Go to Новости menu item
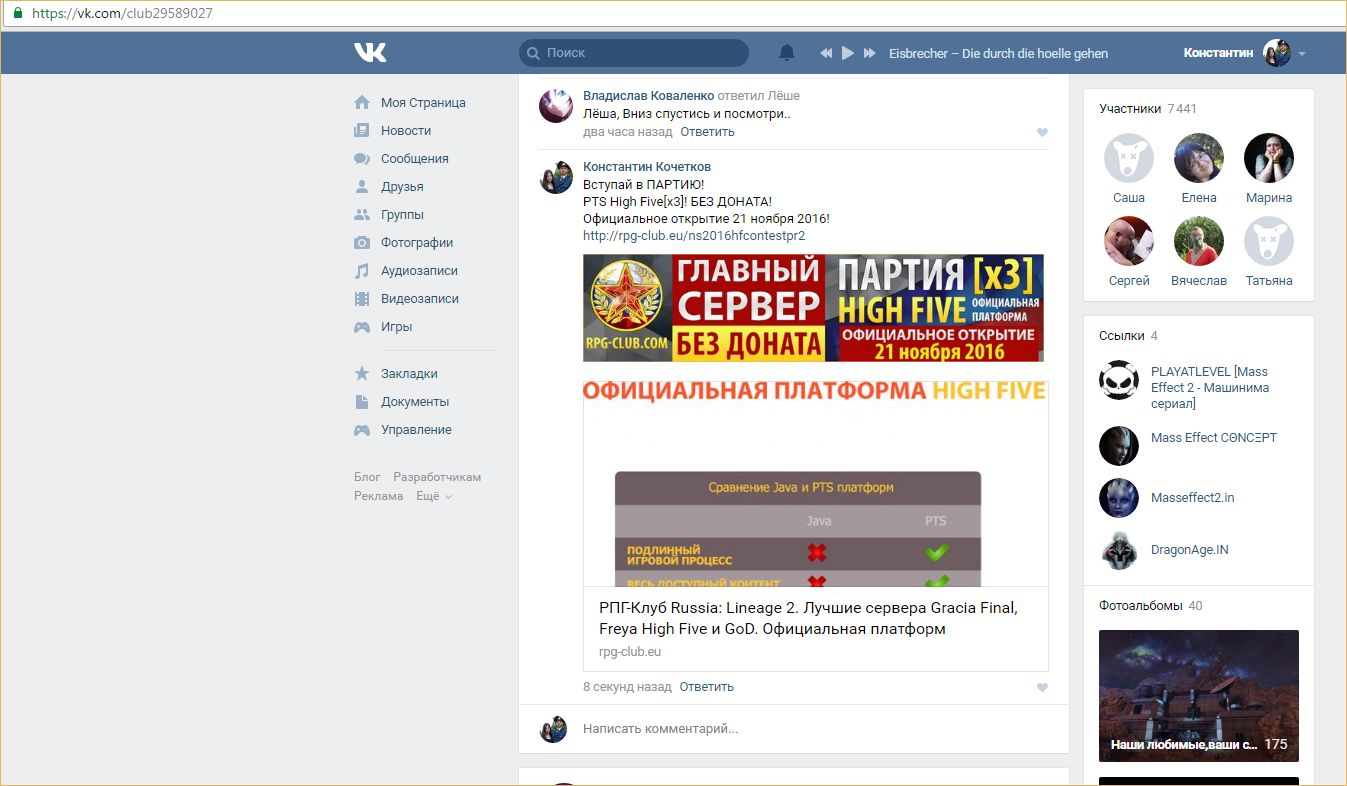Screen dimensions: 1347x786 (406, 130)
